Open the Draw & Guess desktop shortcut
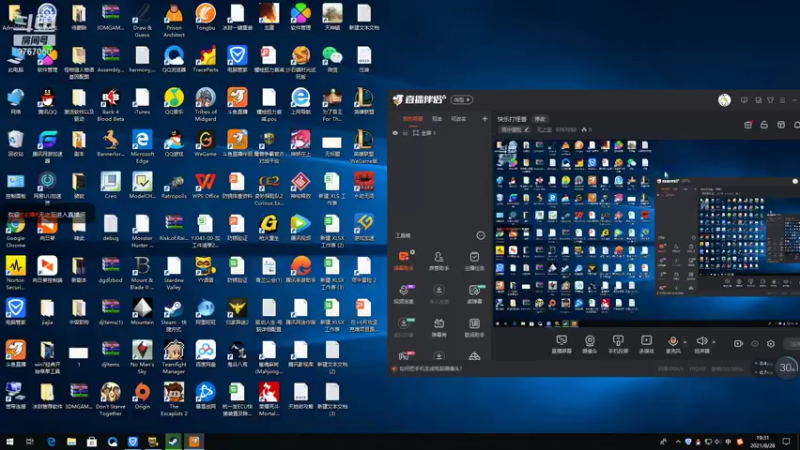800x450 pixels. click(x=142, y=19)
